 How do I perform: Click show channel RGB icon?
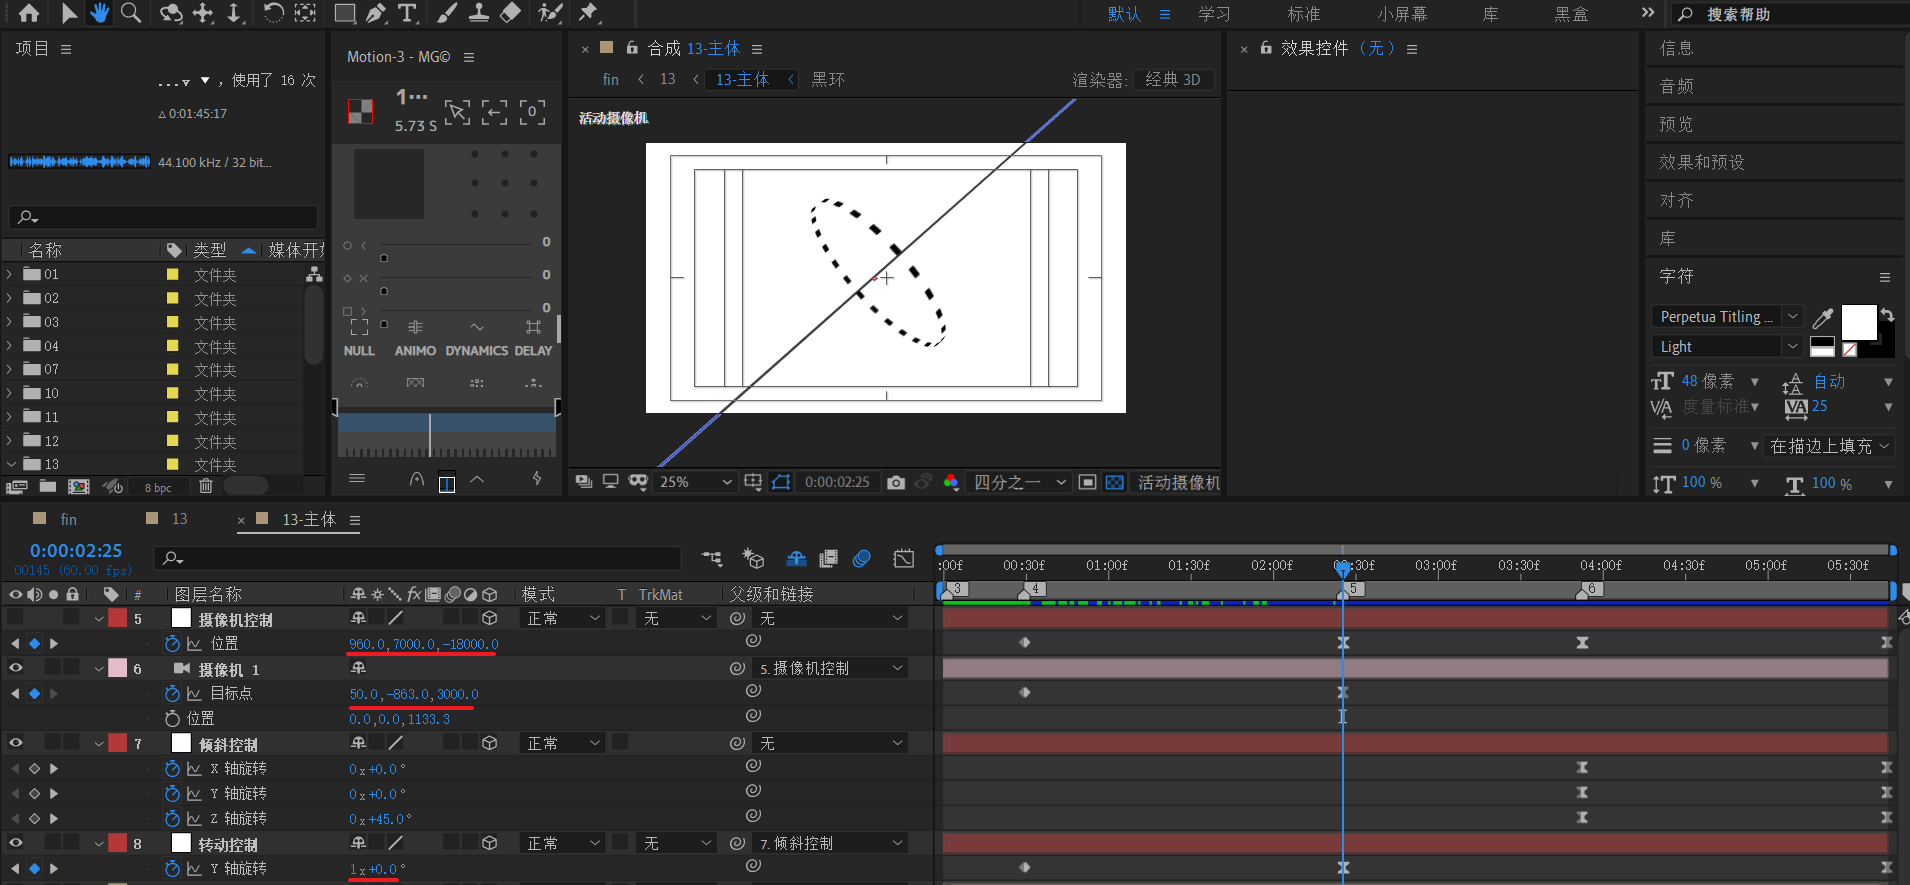click(x=951, y=482)
